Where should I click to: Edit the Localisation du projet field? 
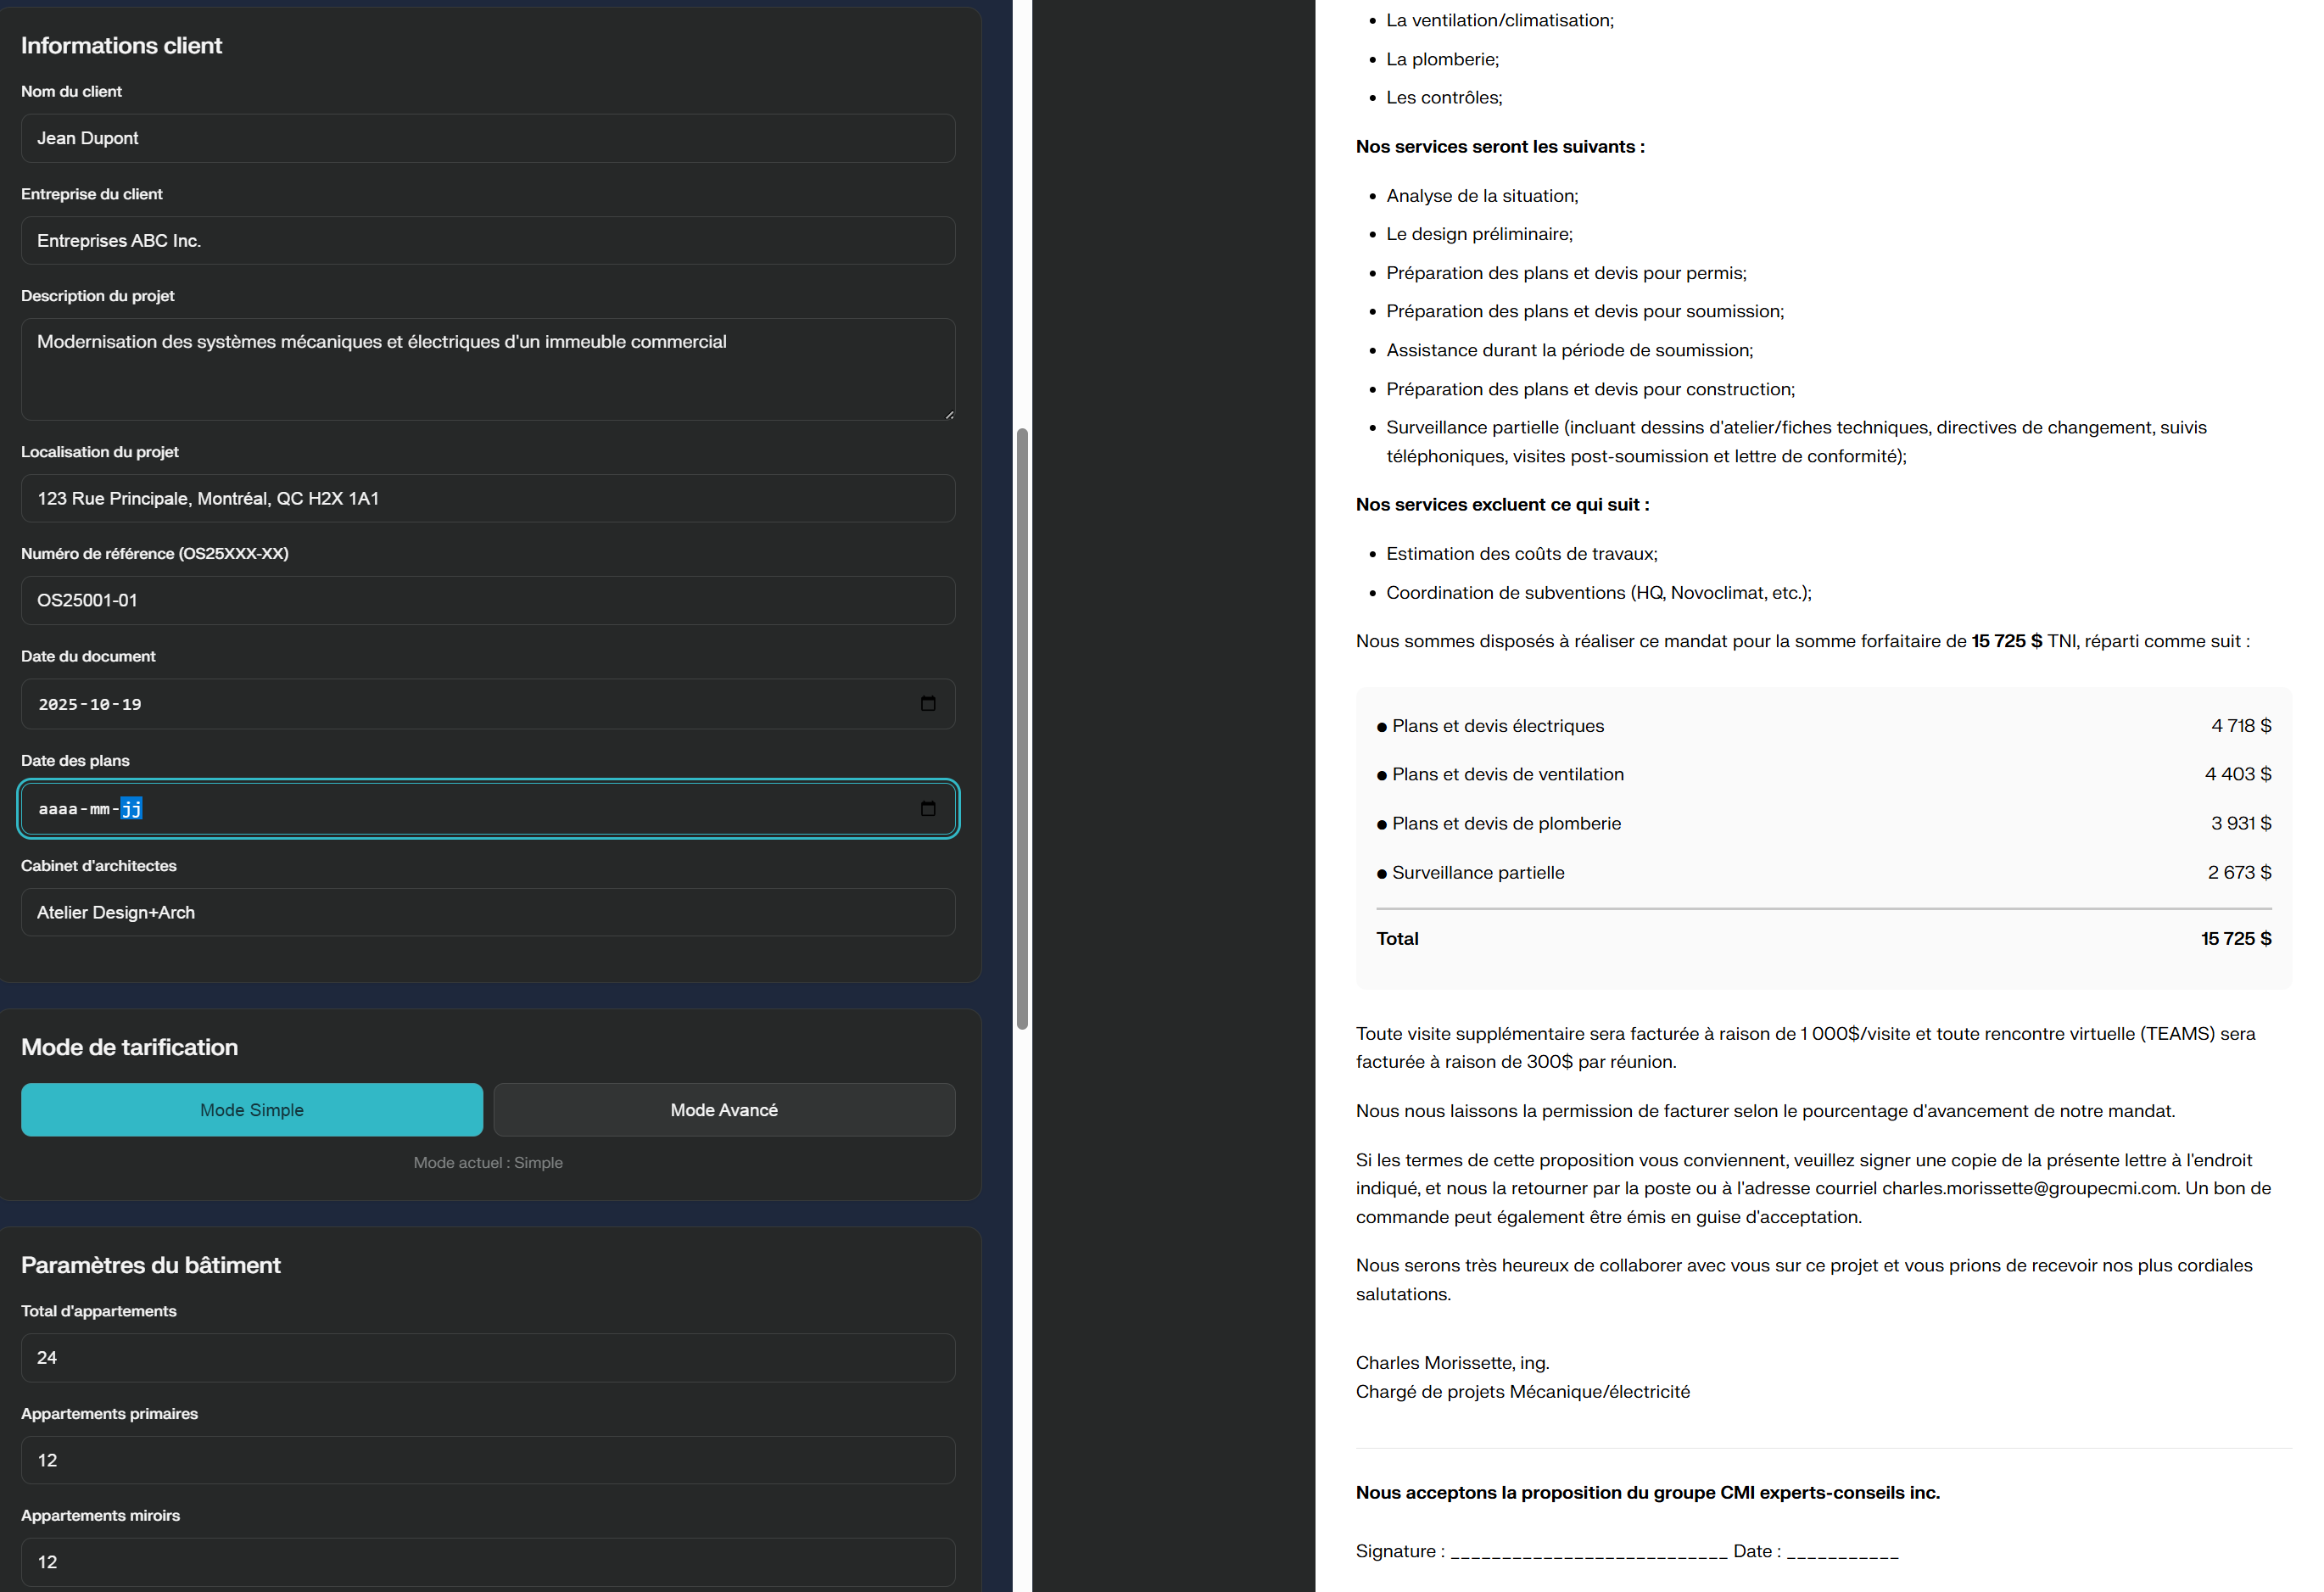[x=487, y=498]
